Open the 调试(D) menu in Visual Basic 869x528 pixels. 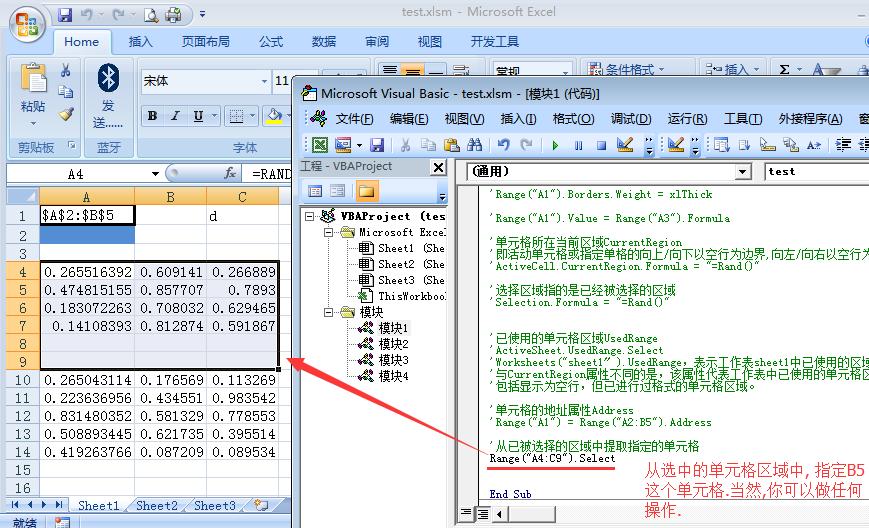coord(631,119)
